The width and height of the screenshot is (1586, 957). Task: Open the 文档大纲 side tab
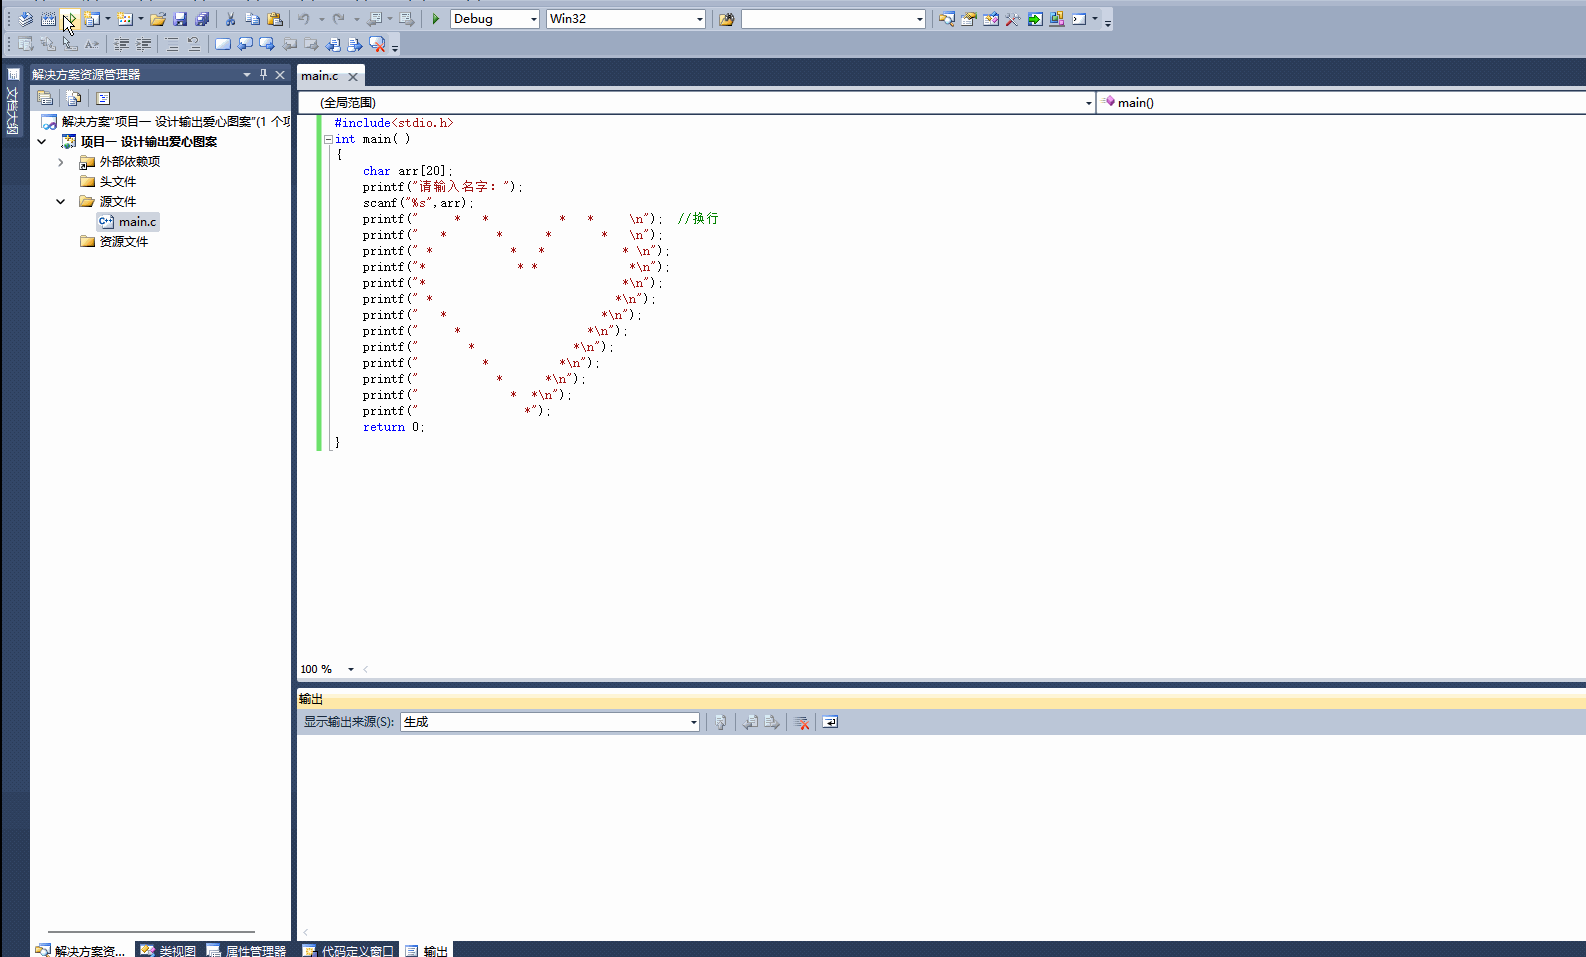[13, 103]
